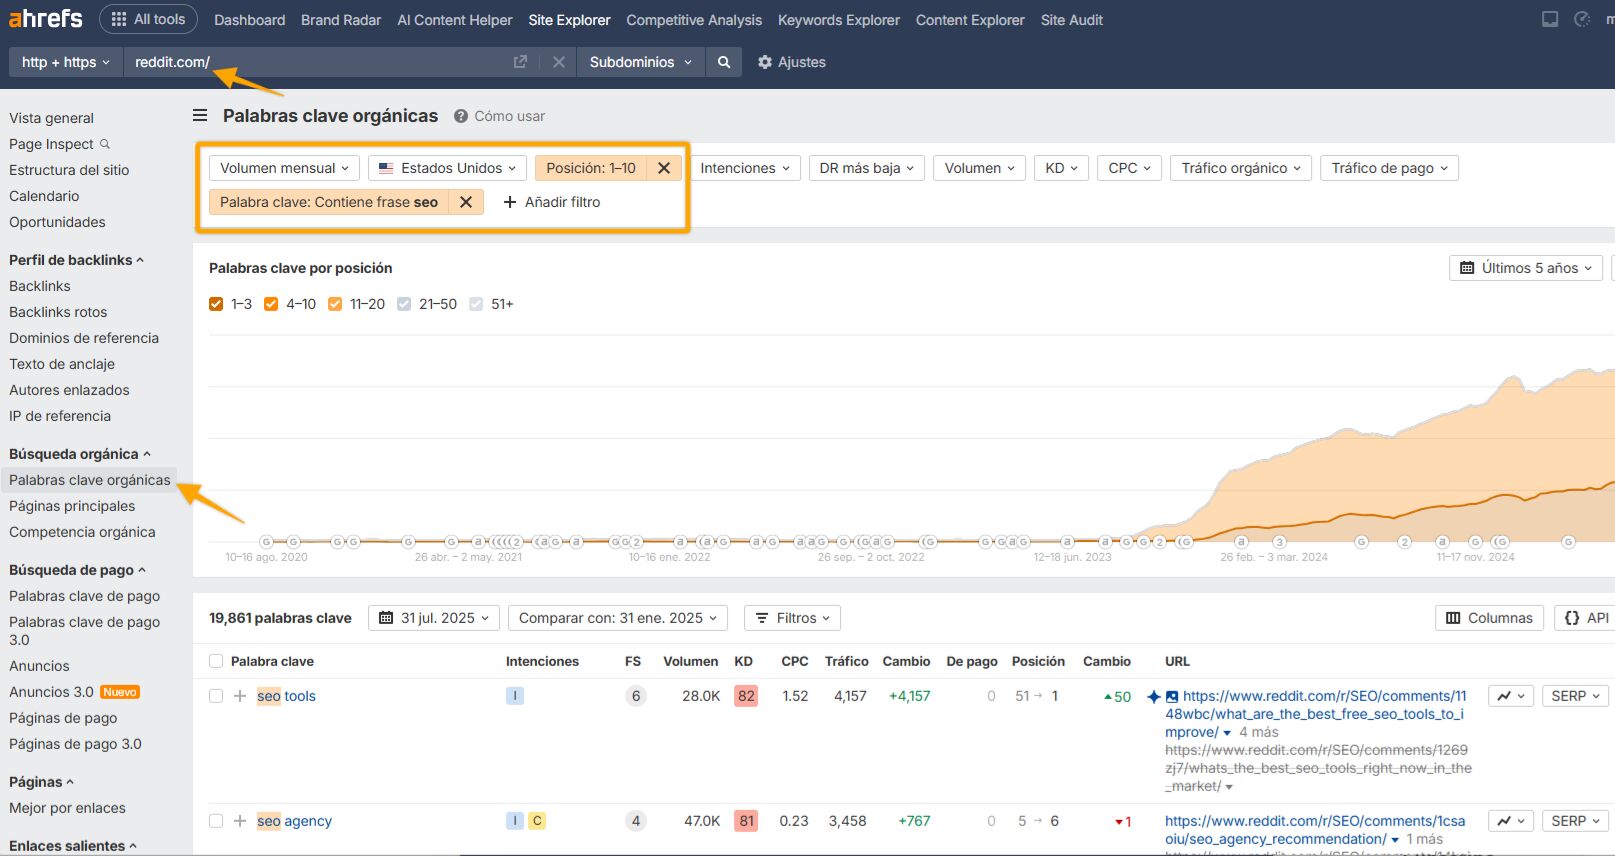Viewport: 1615px width, 856px height.
Task: Toggle the hamburger sidebar menu
Action: [200, 116]
